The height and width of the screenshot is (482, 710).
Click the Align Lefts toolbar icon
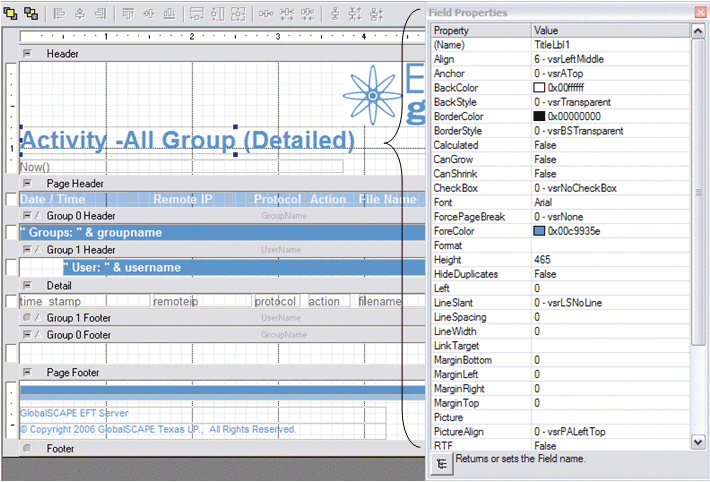pos(60,14)
